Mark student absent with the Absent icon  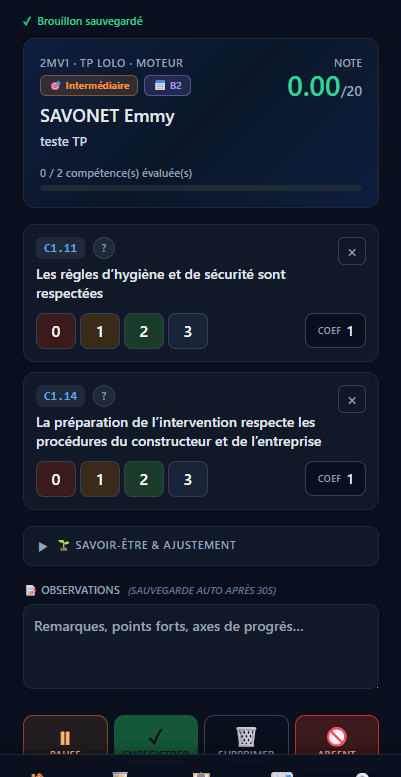pos(337,735)
